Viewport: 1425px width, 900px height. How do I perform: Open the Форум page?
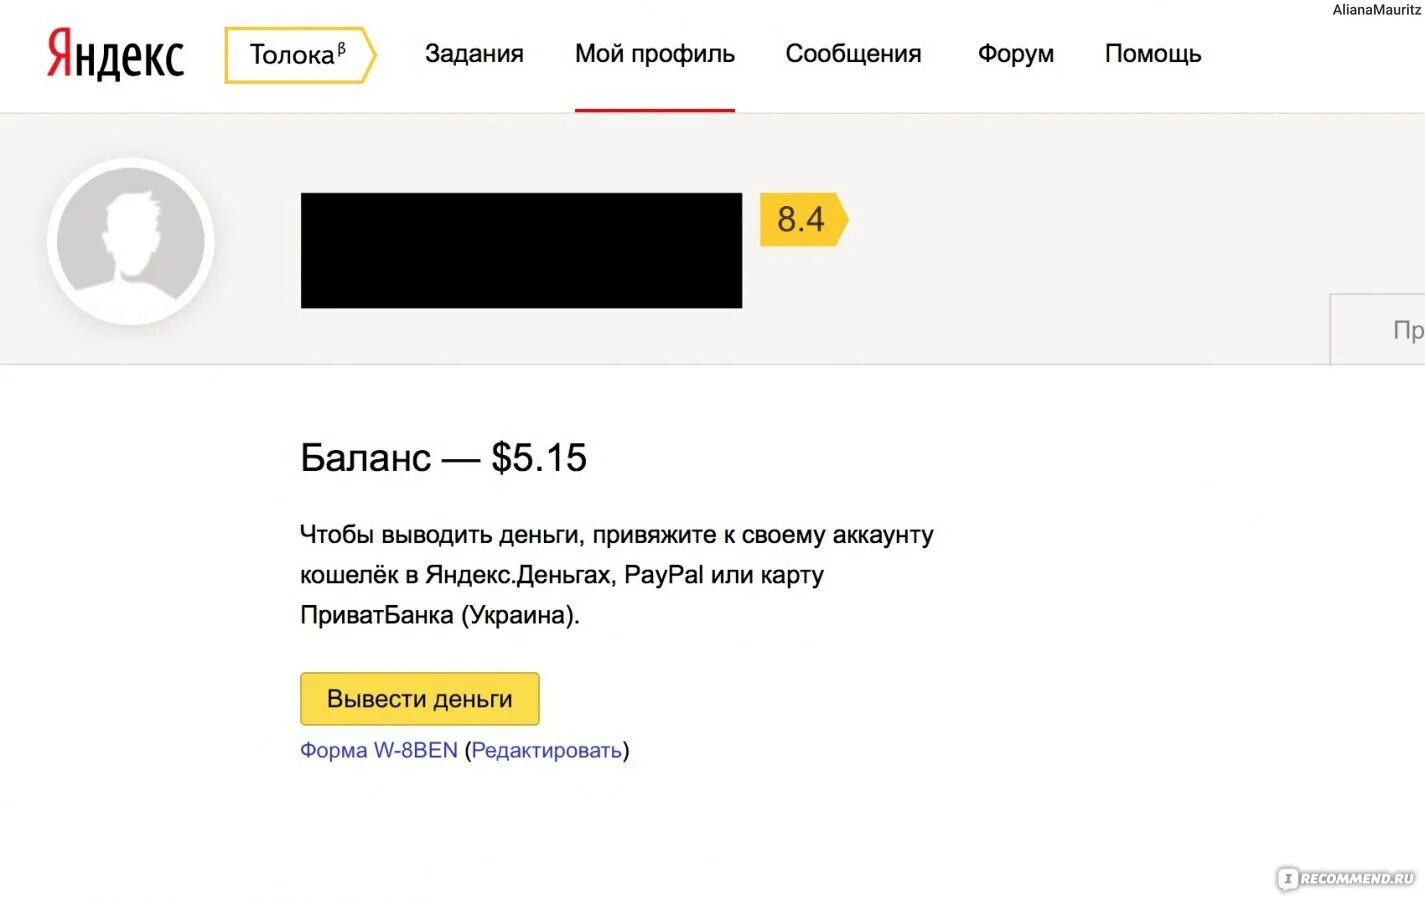(1015, 54)
